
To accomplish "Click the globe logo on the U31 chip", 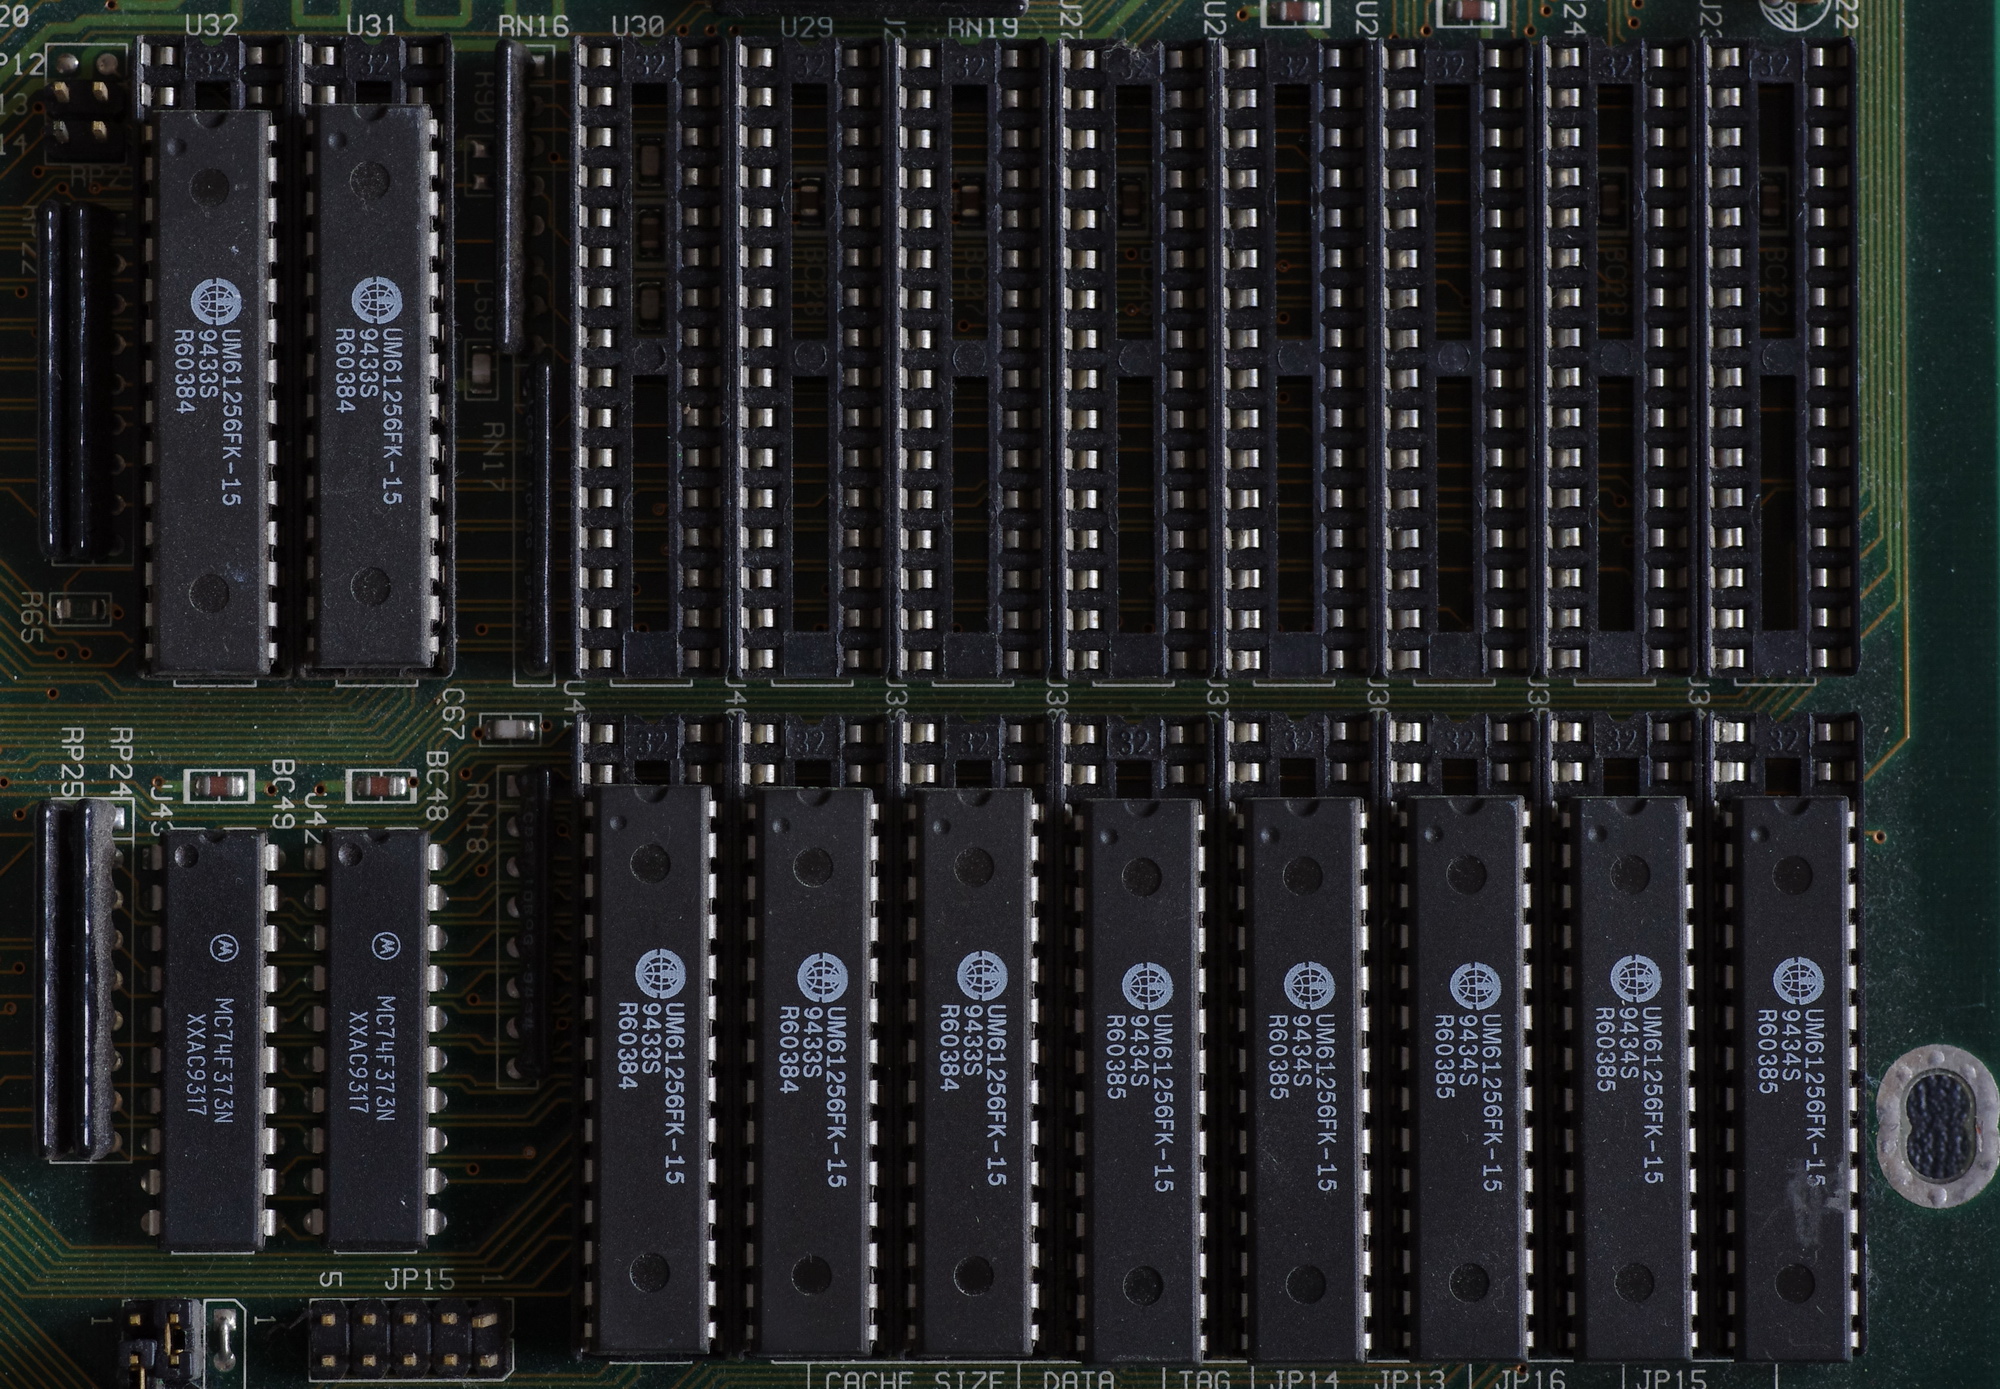I will pos(376,300).
